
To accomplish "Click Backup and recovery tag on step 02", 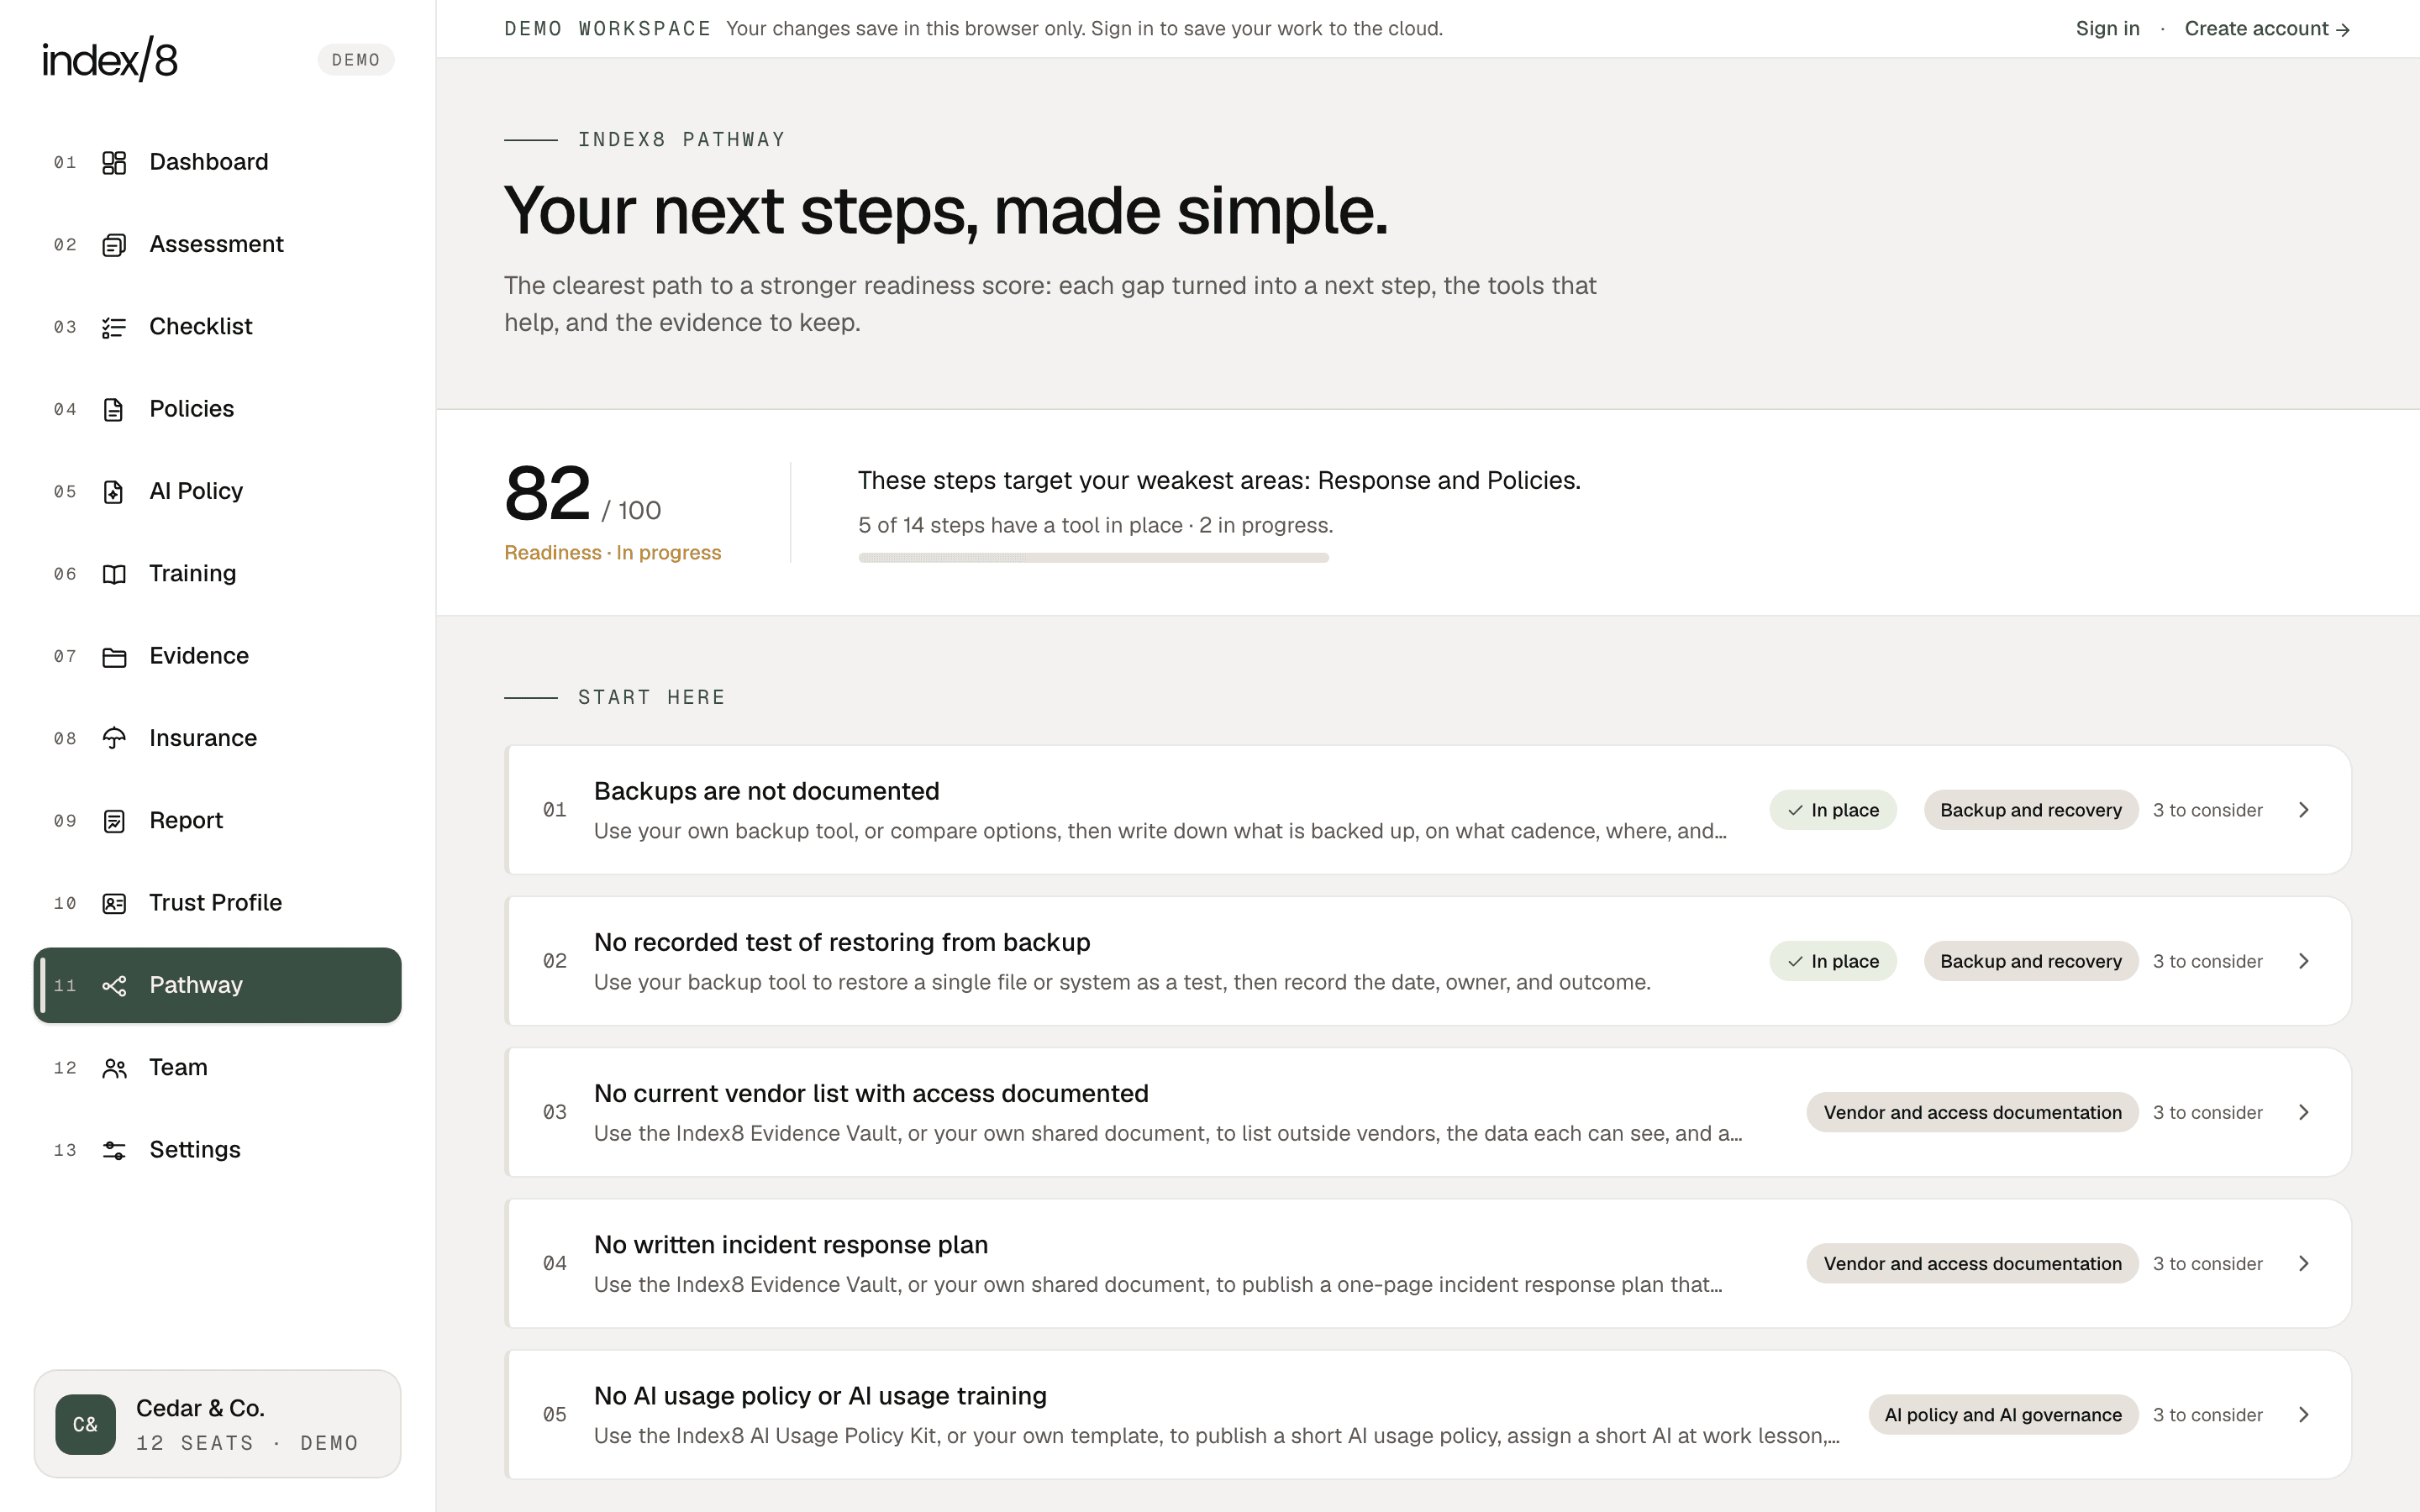I will click(2031, 961).
